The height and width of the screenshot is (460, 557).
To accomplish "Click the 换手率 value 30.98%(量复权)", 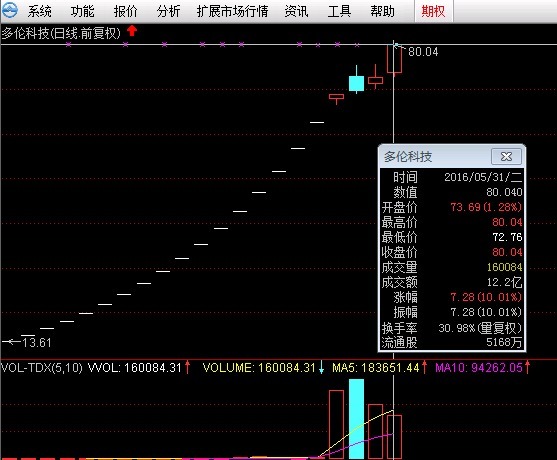I will tap(480, 328).
